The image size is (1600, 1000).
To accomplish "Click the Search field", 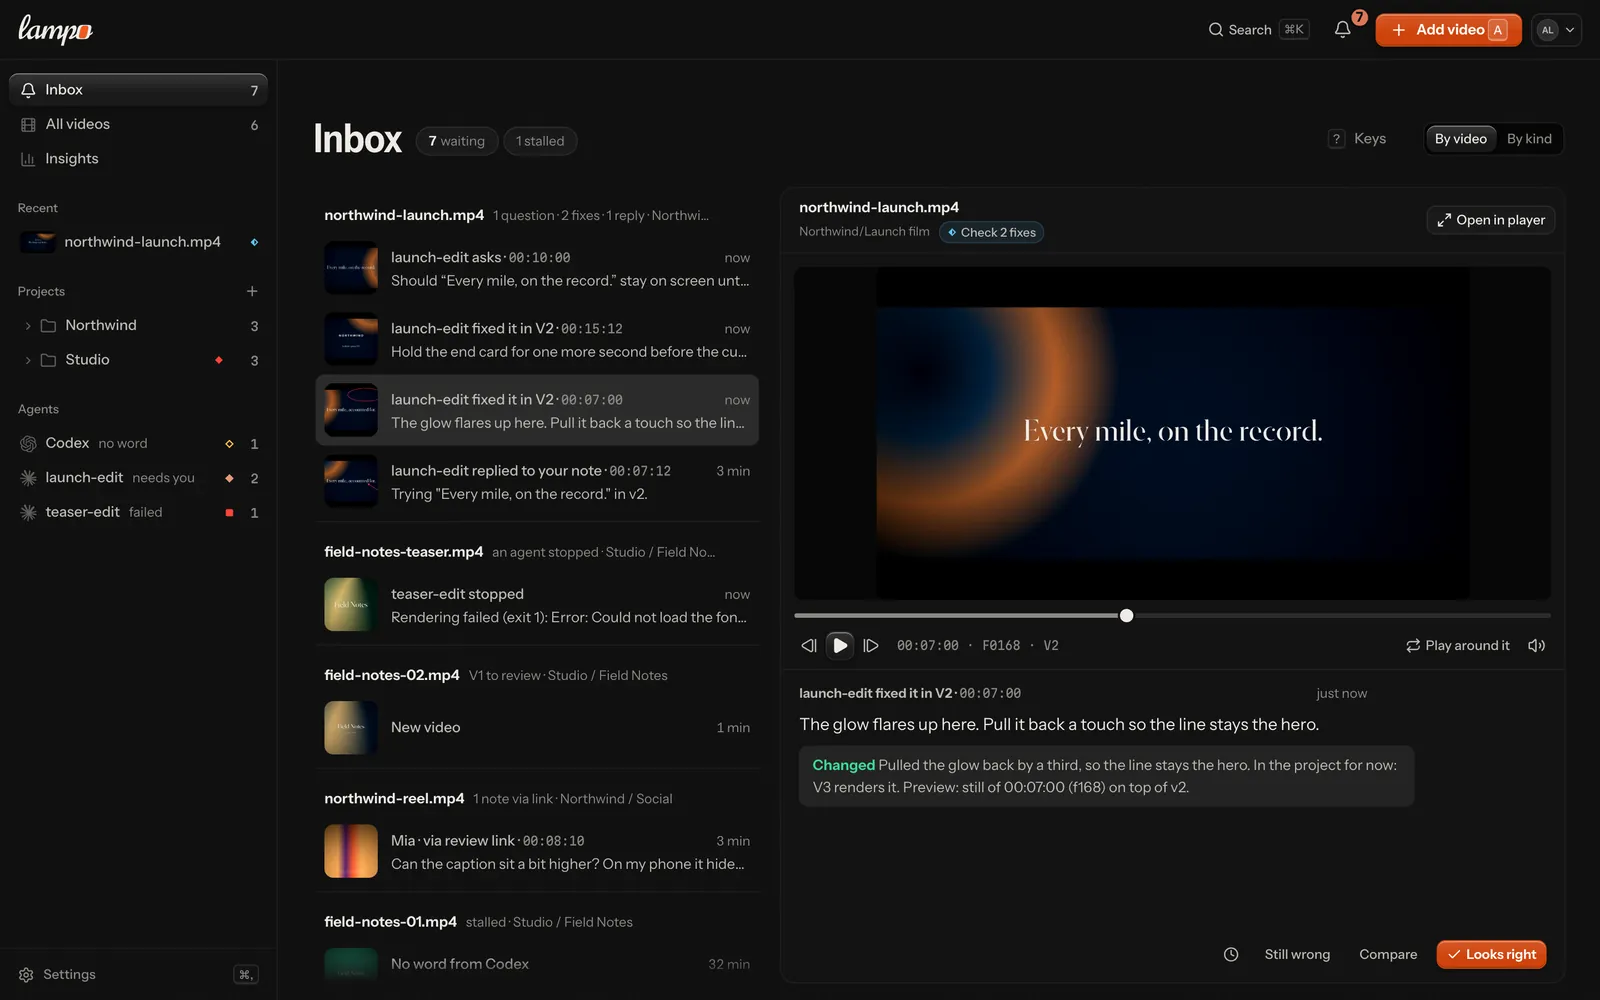I will click(1258, 30).
